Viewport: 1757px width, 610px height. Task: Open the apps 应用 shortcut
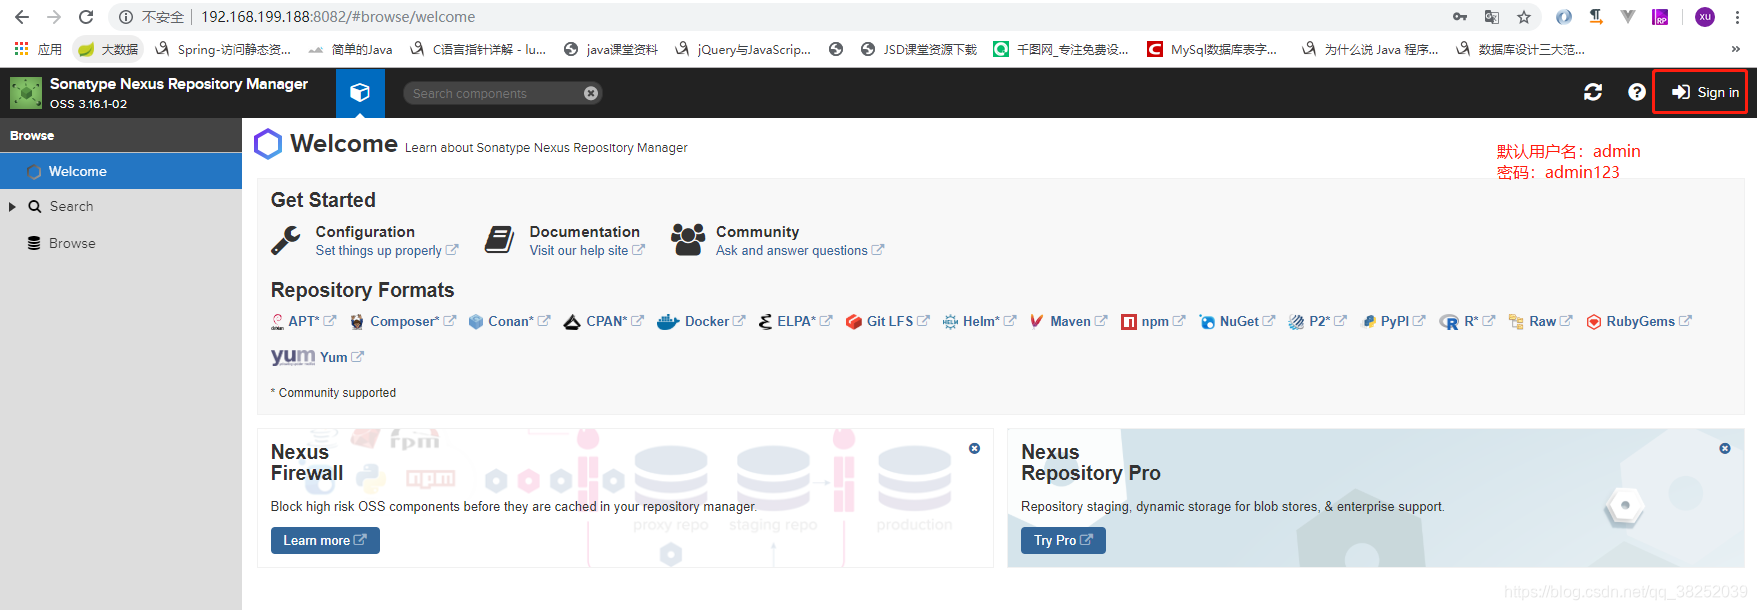(x=38, y=49)
